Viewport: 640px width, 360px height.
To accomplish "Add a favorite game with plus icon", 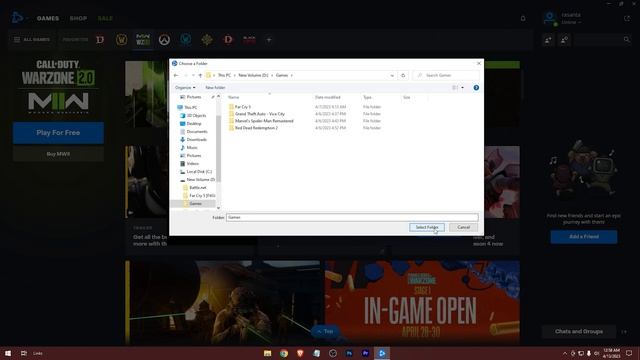I will tap(269, 40).
